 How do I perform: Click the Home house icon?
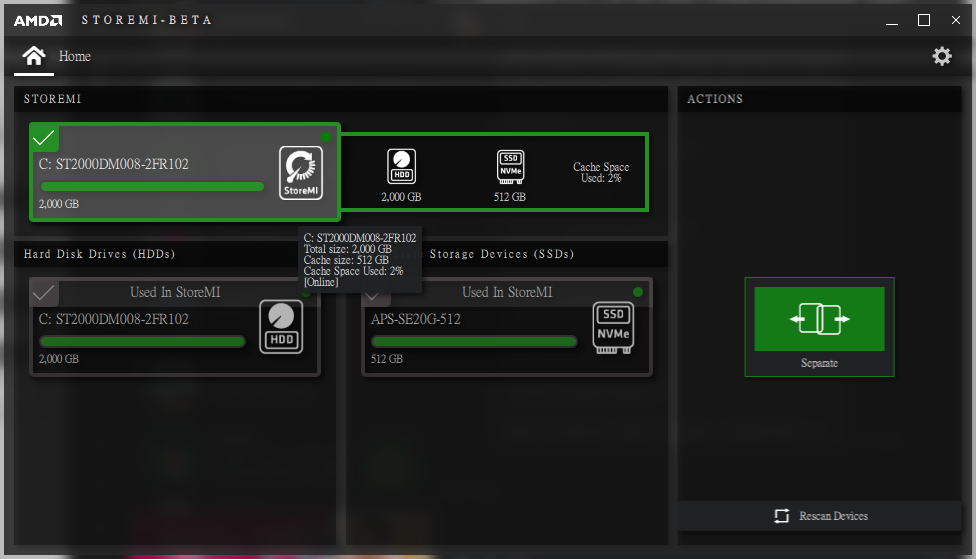(x=34, y=56)
